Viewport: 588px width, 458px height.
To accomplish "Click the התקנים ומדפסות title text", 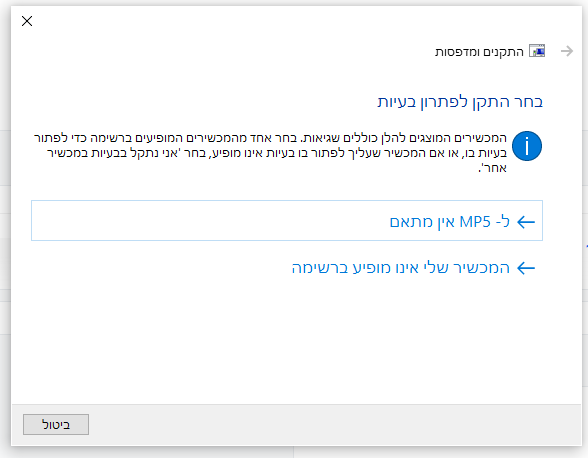I will 479,52.
